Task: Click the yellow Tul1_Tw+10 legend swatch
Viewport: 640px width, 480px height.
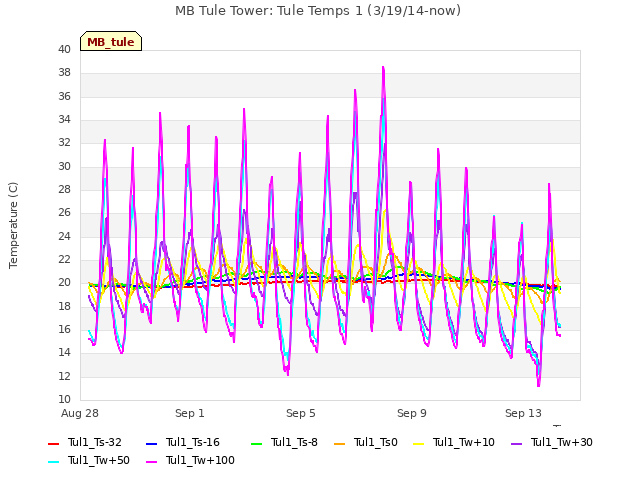Action: pos(418,443)
